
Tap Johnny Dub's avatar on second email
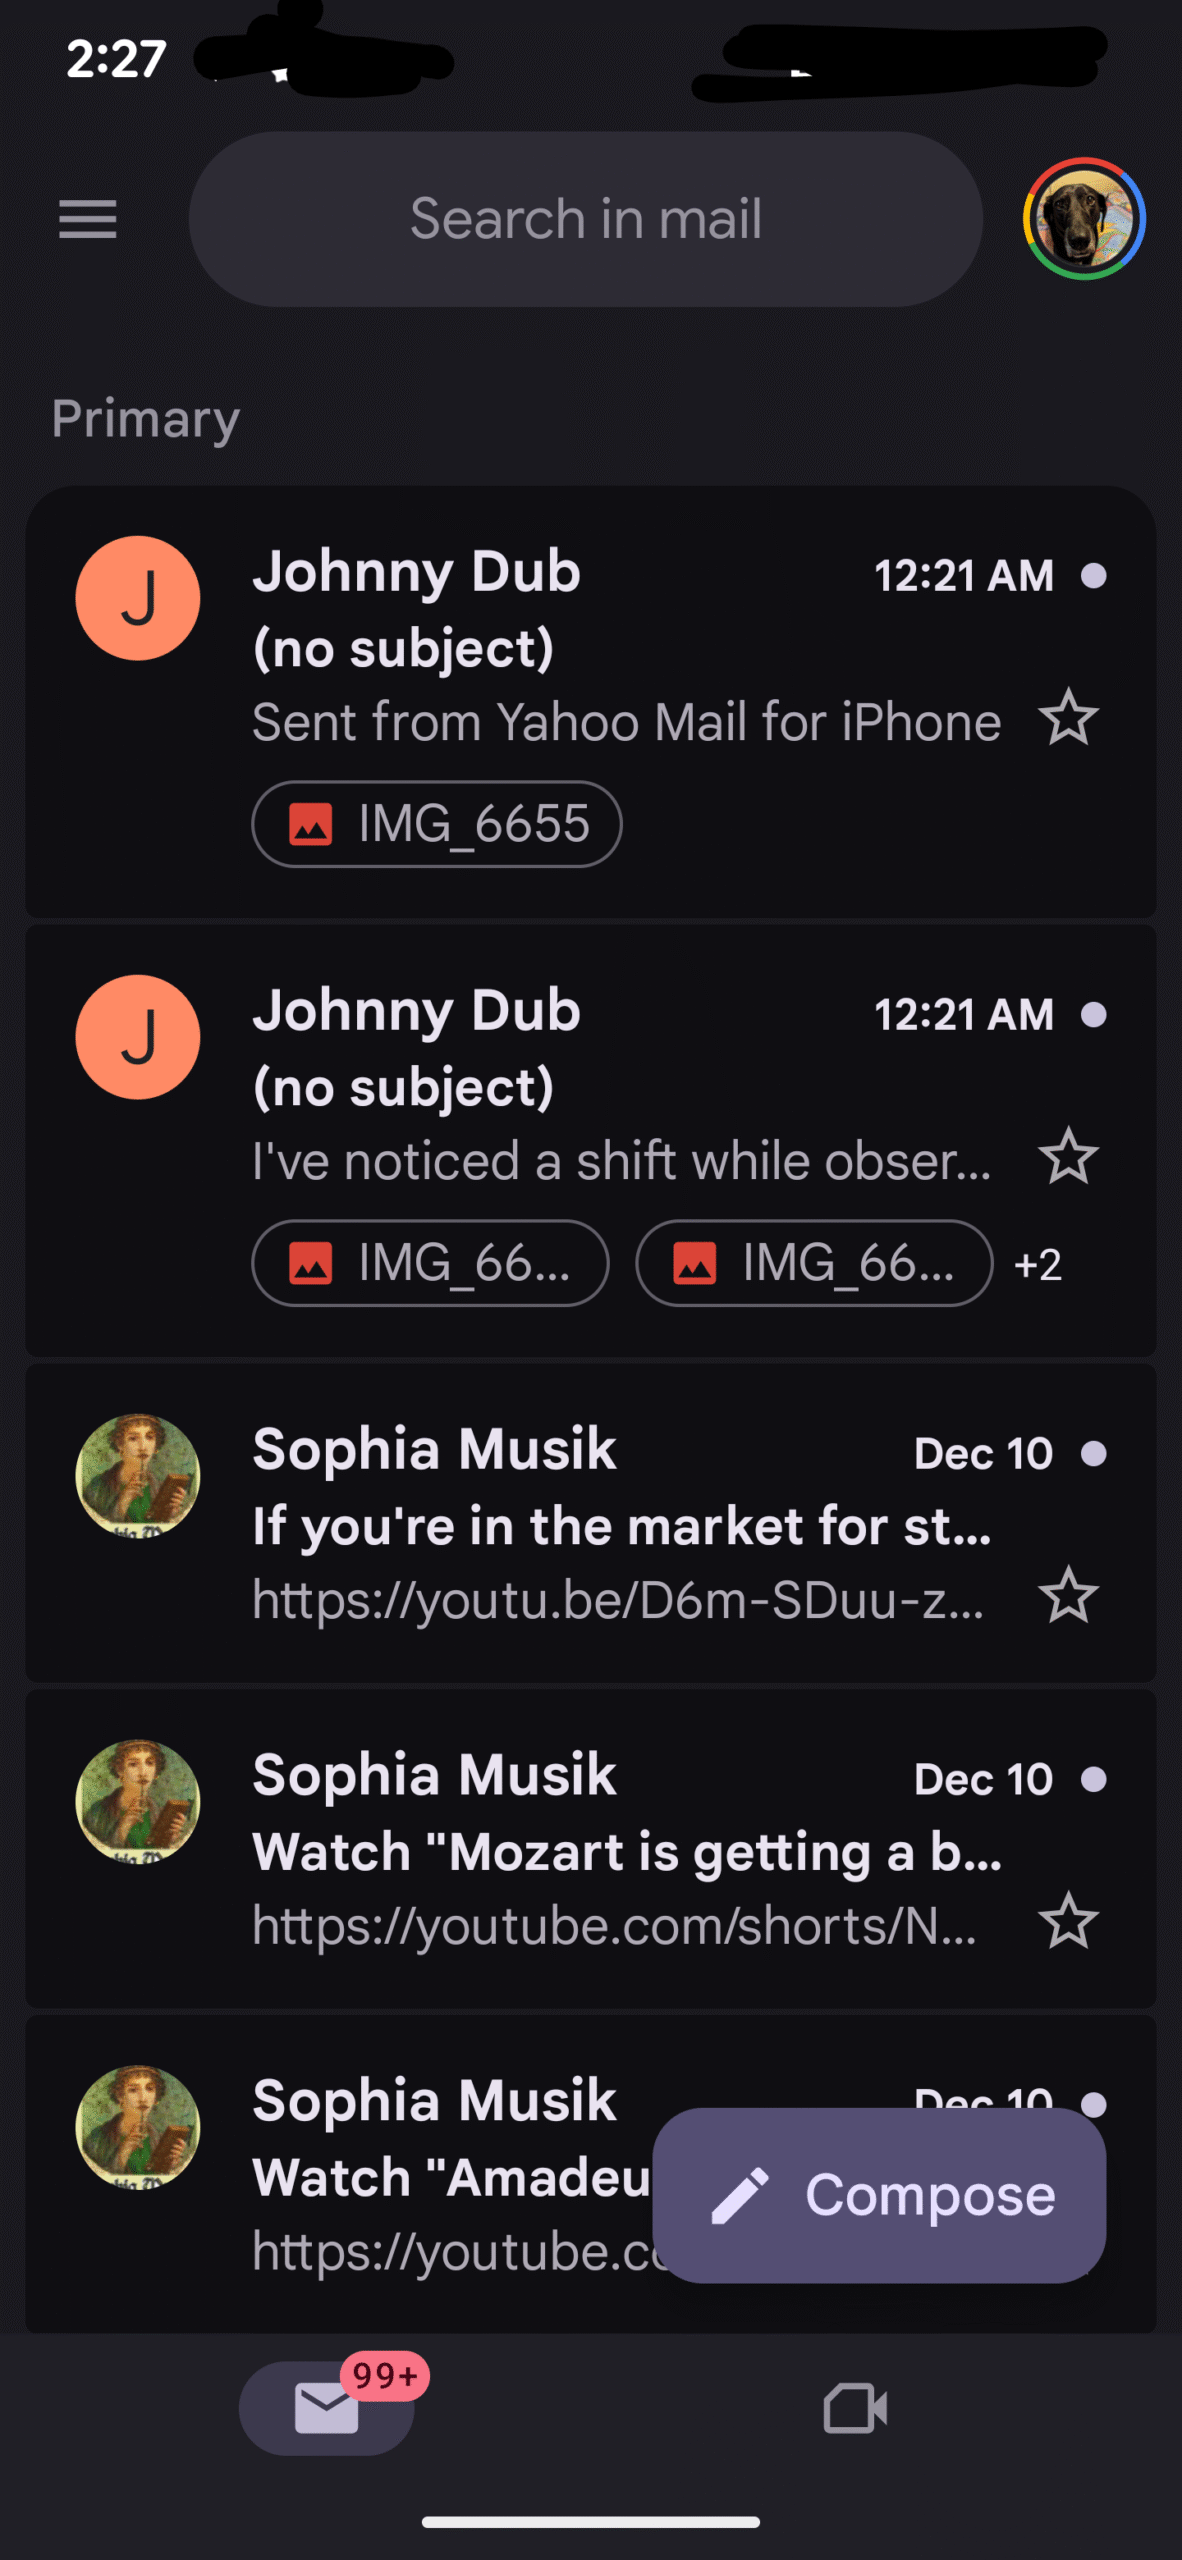pyautogui.click(x=138, y=1037)
